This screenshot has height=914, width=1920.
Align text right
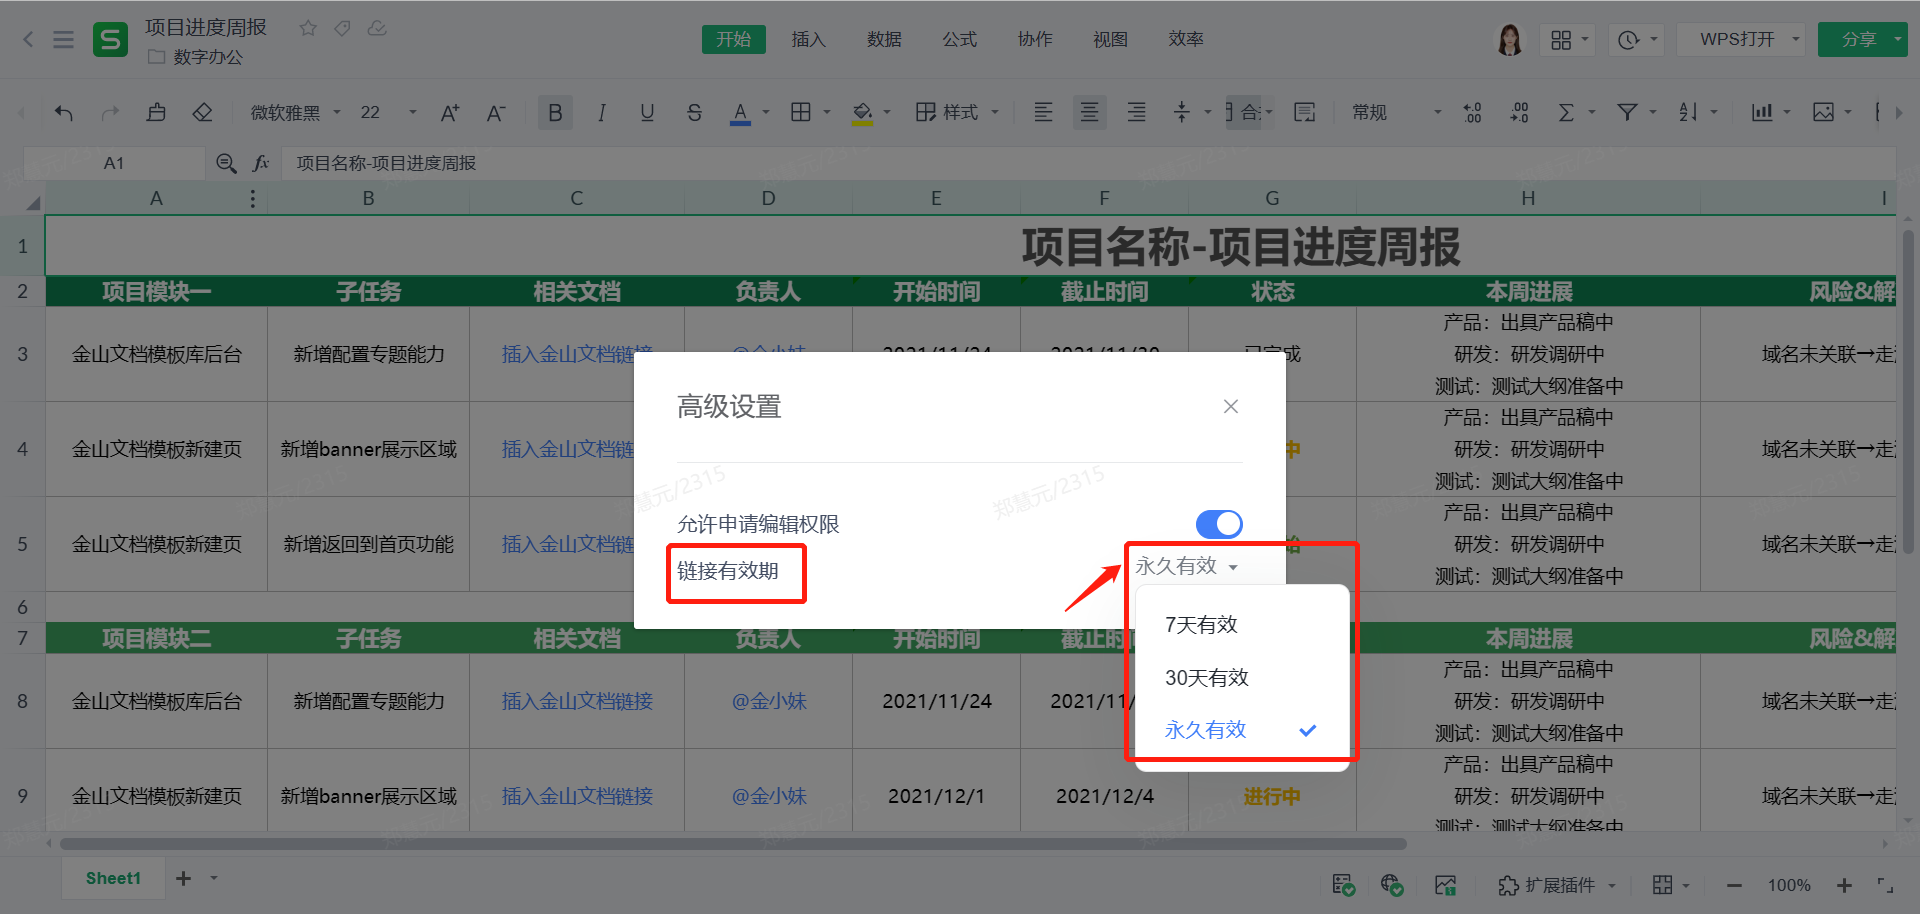1136,112
